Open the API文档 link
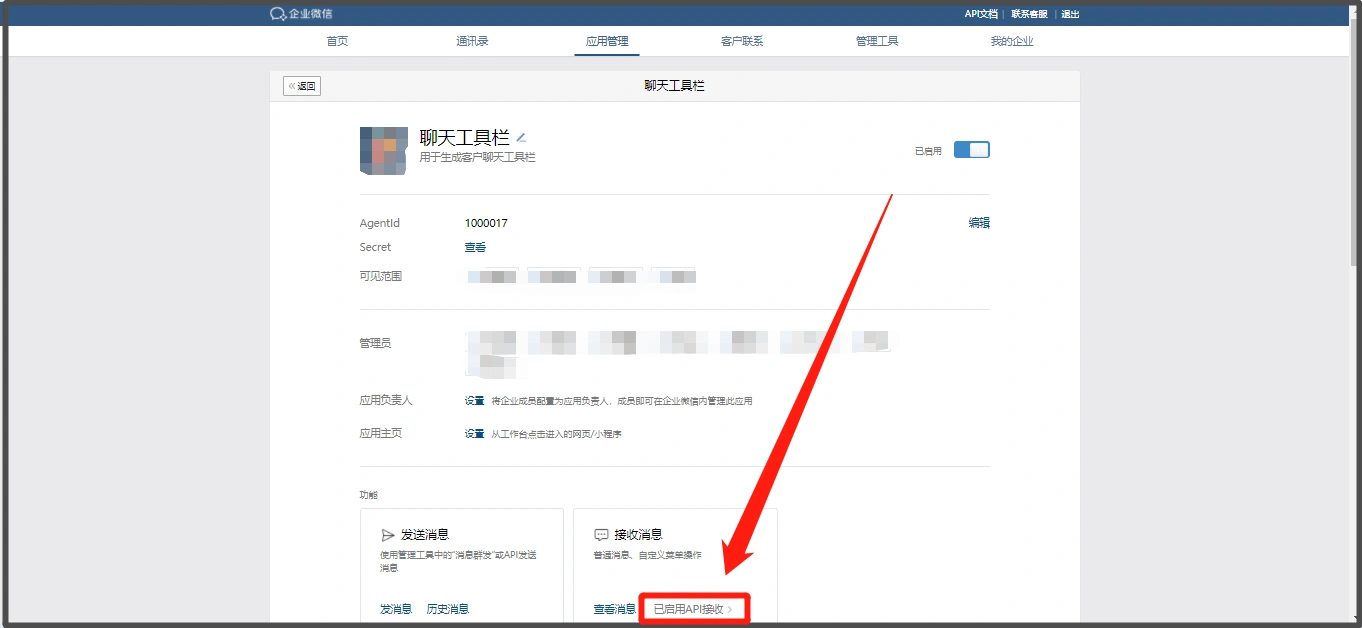Viewport: 1362px width, 628px height. click(x=981, y=14)
